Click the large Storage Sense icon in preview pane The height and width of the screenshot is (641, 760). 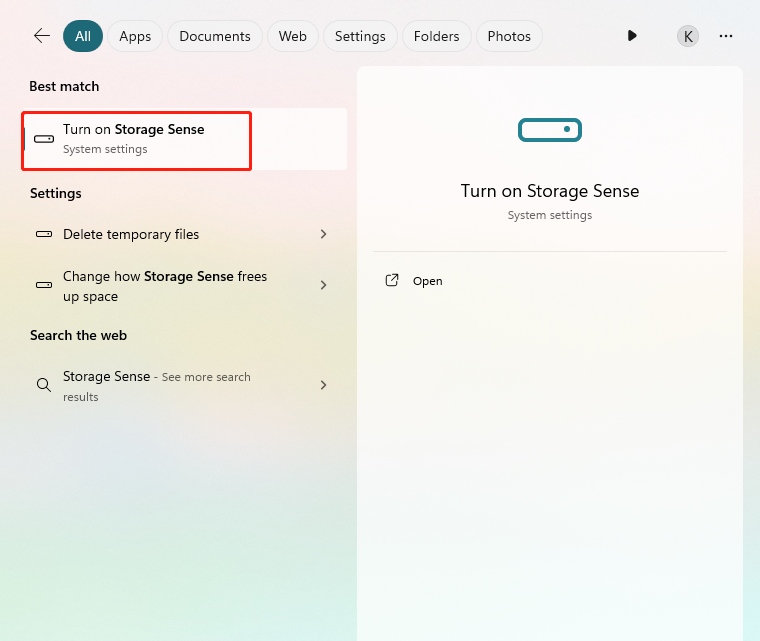(x=550, y=130)
